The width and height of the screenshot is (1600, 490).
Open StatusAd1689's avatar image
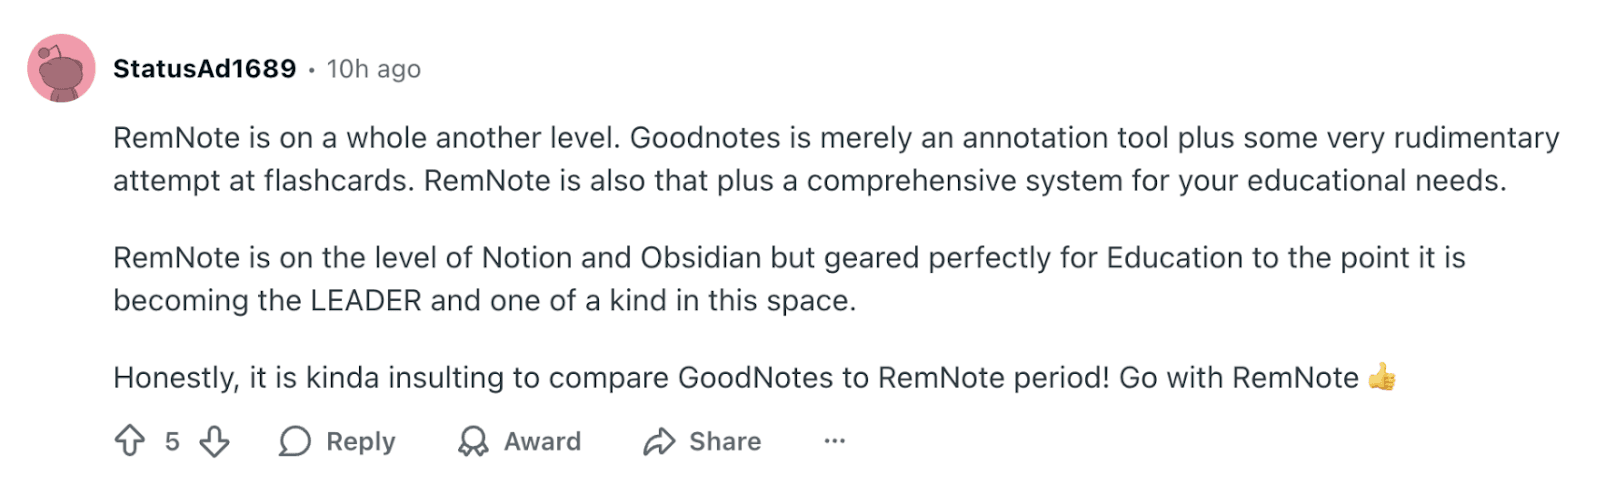pos(62,68)
